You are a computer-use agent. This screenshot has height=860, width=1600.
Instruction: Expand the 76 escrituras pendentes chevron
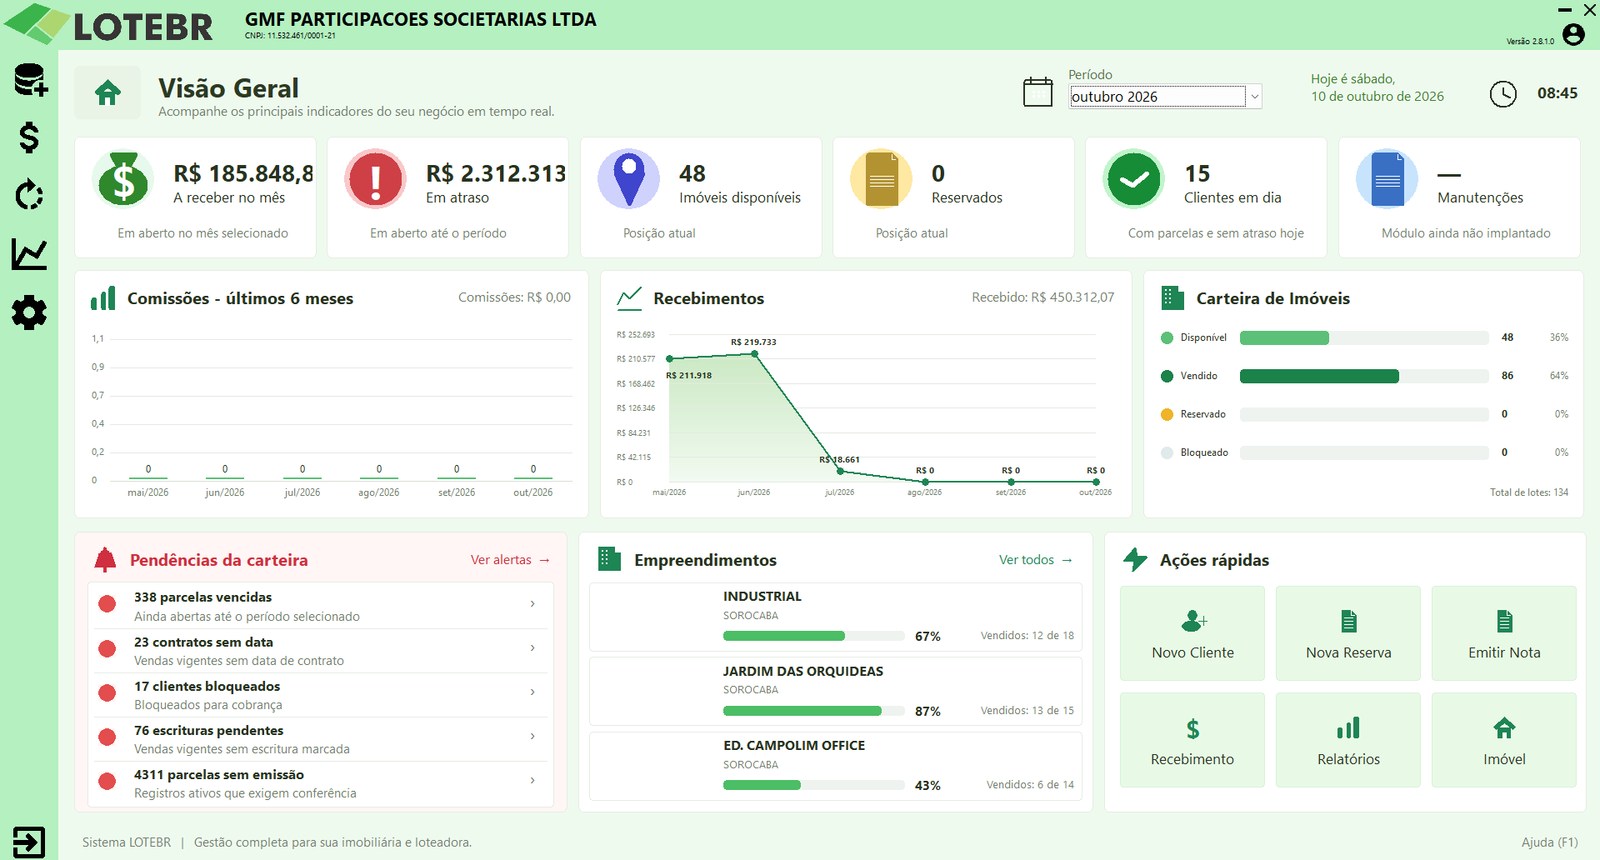tap(532, 736)
